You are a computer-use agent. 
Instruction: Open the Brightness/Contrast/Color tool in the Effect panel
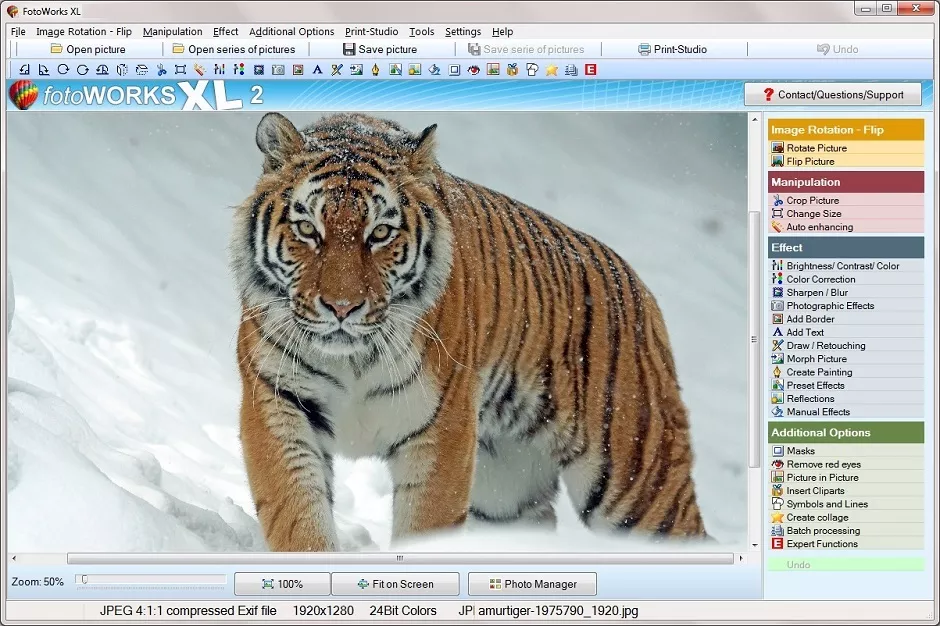[x=822, y=265]
